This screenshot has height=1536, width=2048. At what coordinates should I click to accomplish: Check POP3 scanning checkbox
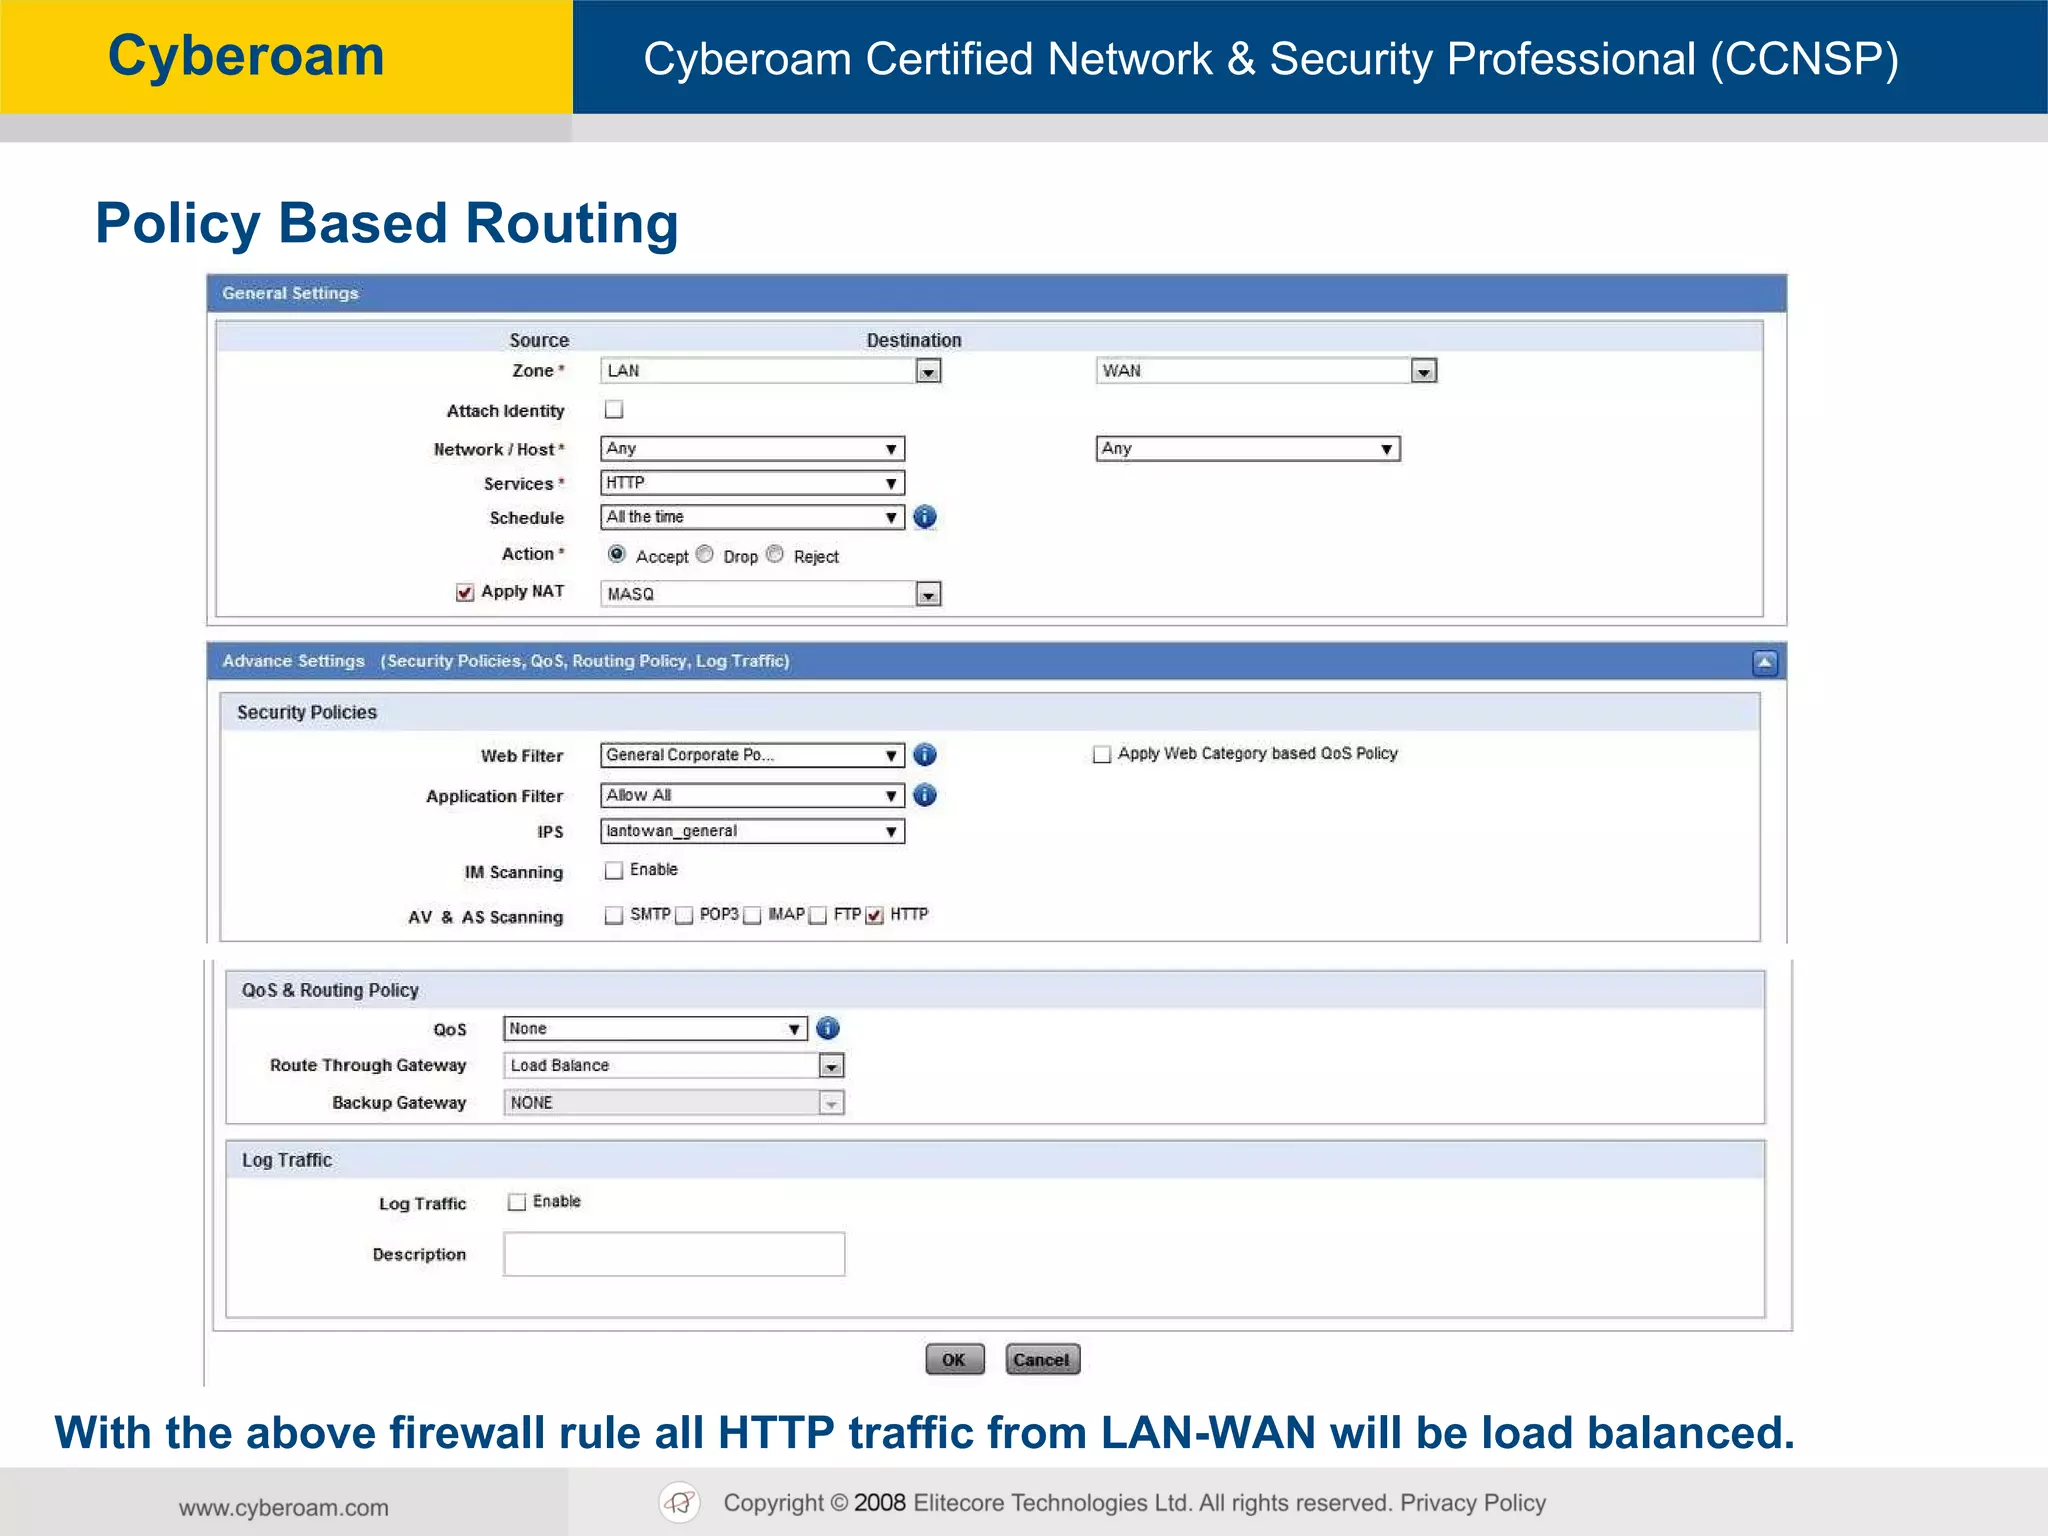click(x=684, y=915)
